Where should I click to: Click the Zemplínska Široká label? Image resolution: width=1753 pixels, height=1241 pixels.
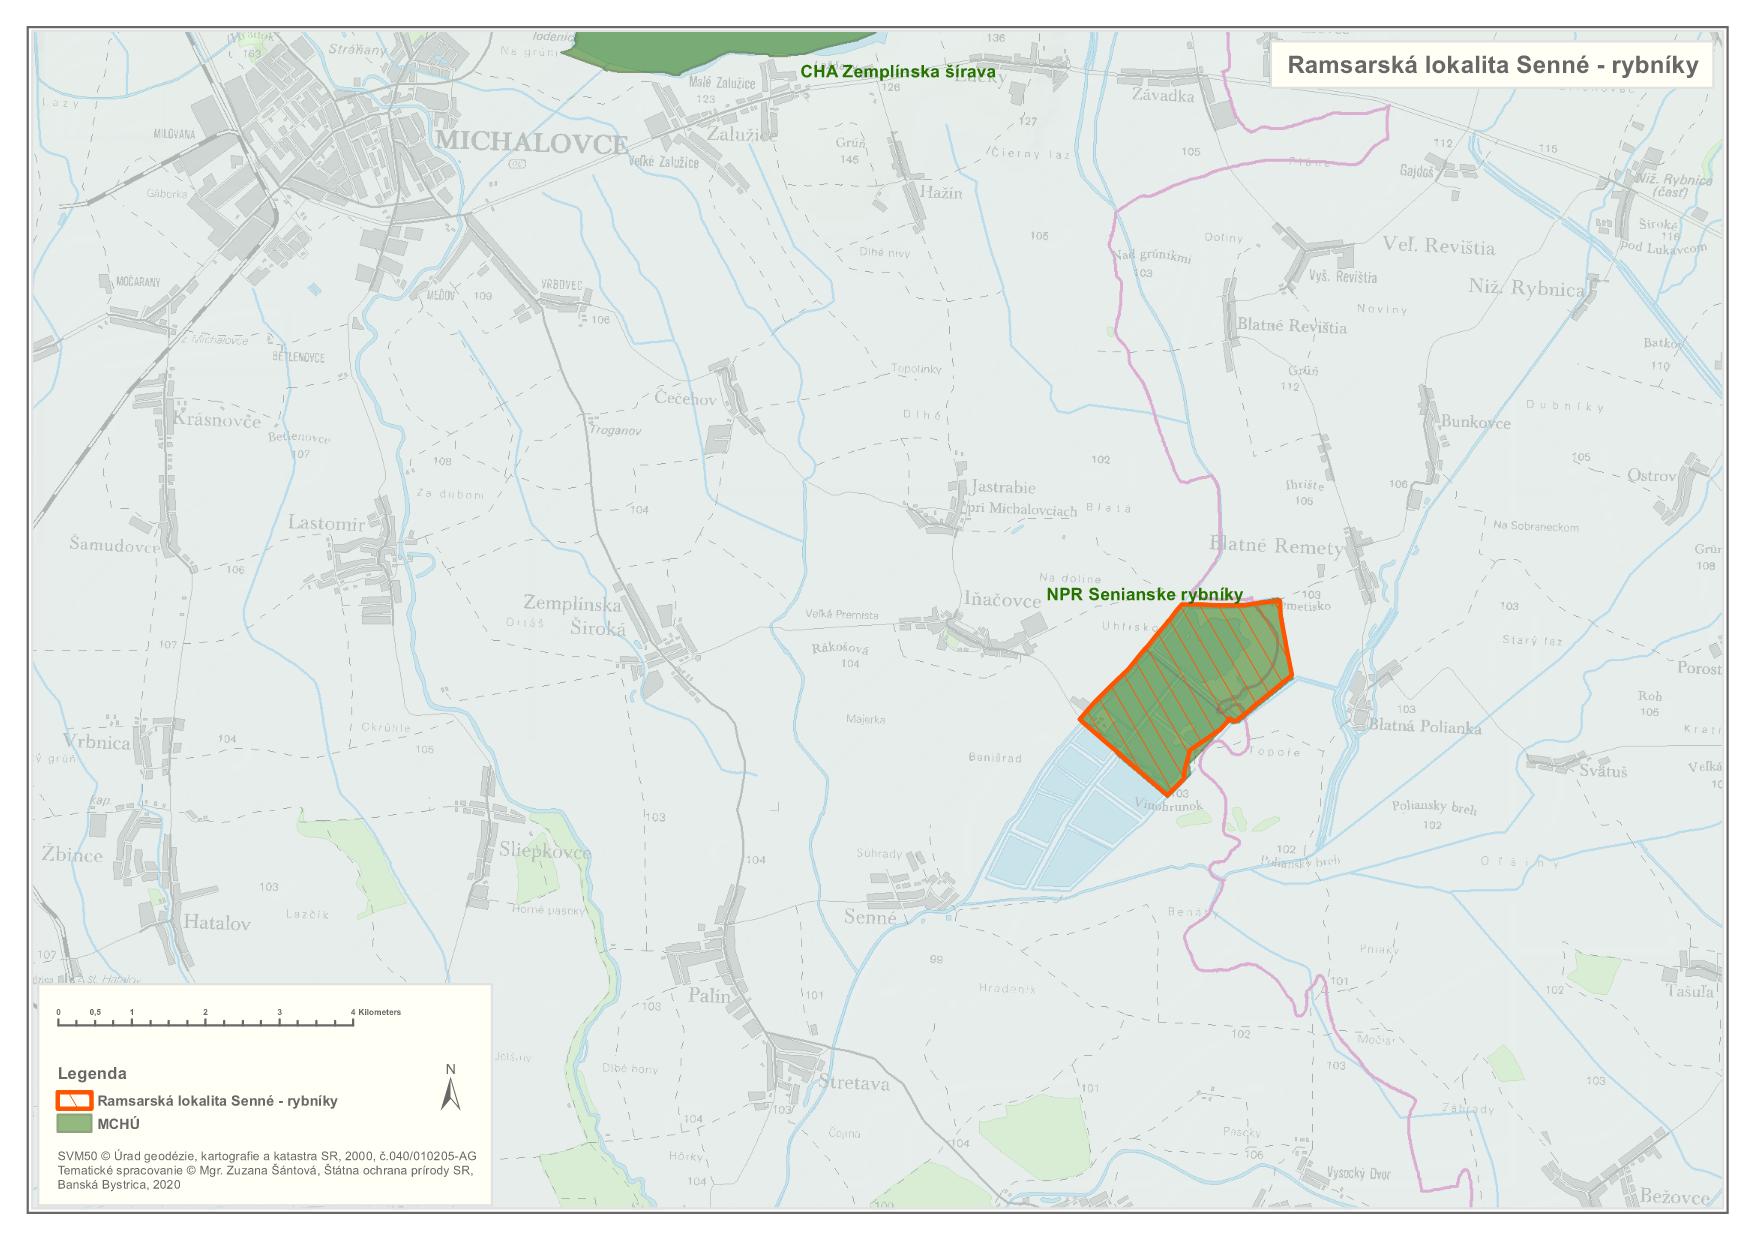click(x=573, y=616)
